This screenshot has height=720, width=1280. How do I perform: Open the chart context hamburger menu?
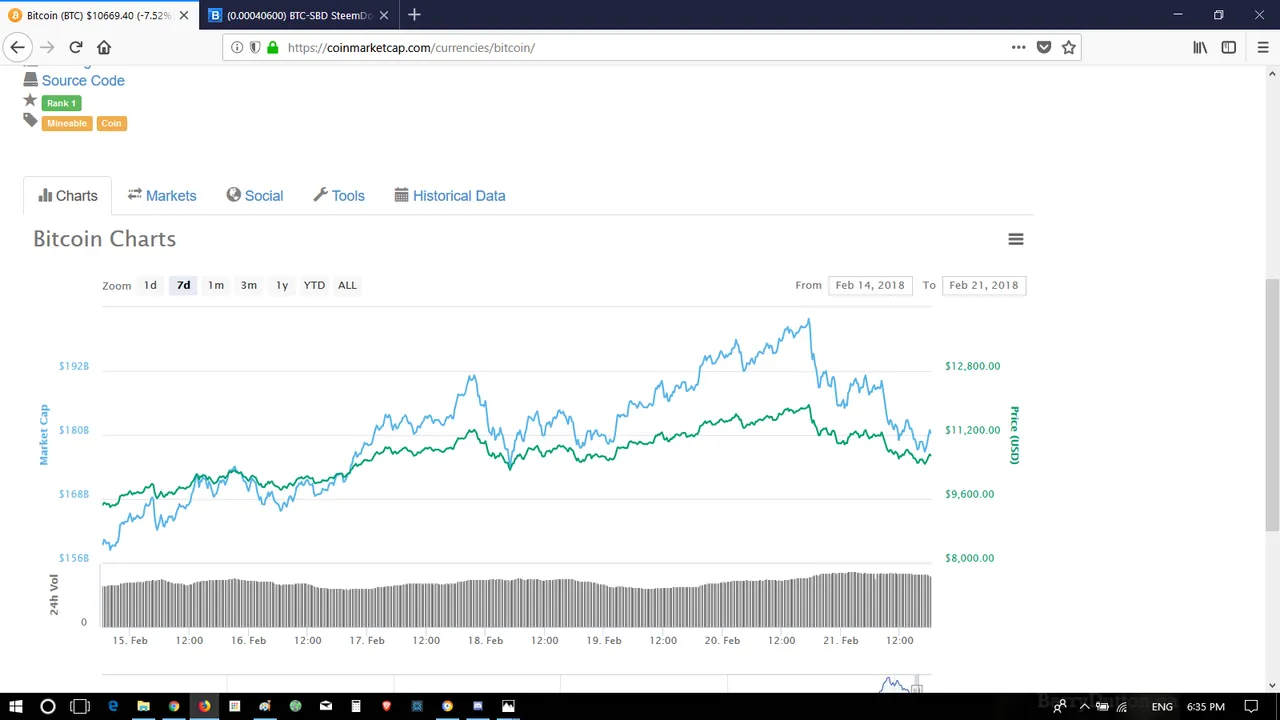click(x=1016, y=239)
